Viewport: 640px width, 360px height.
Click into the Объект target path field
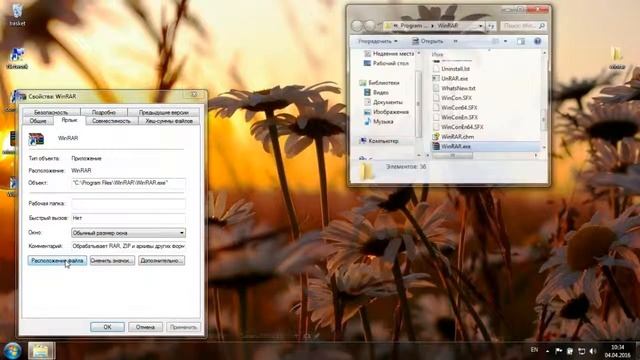(x=128, y=183)
